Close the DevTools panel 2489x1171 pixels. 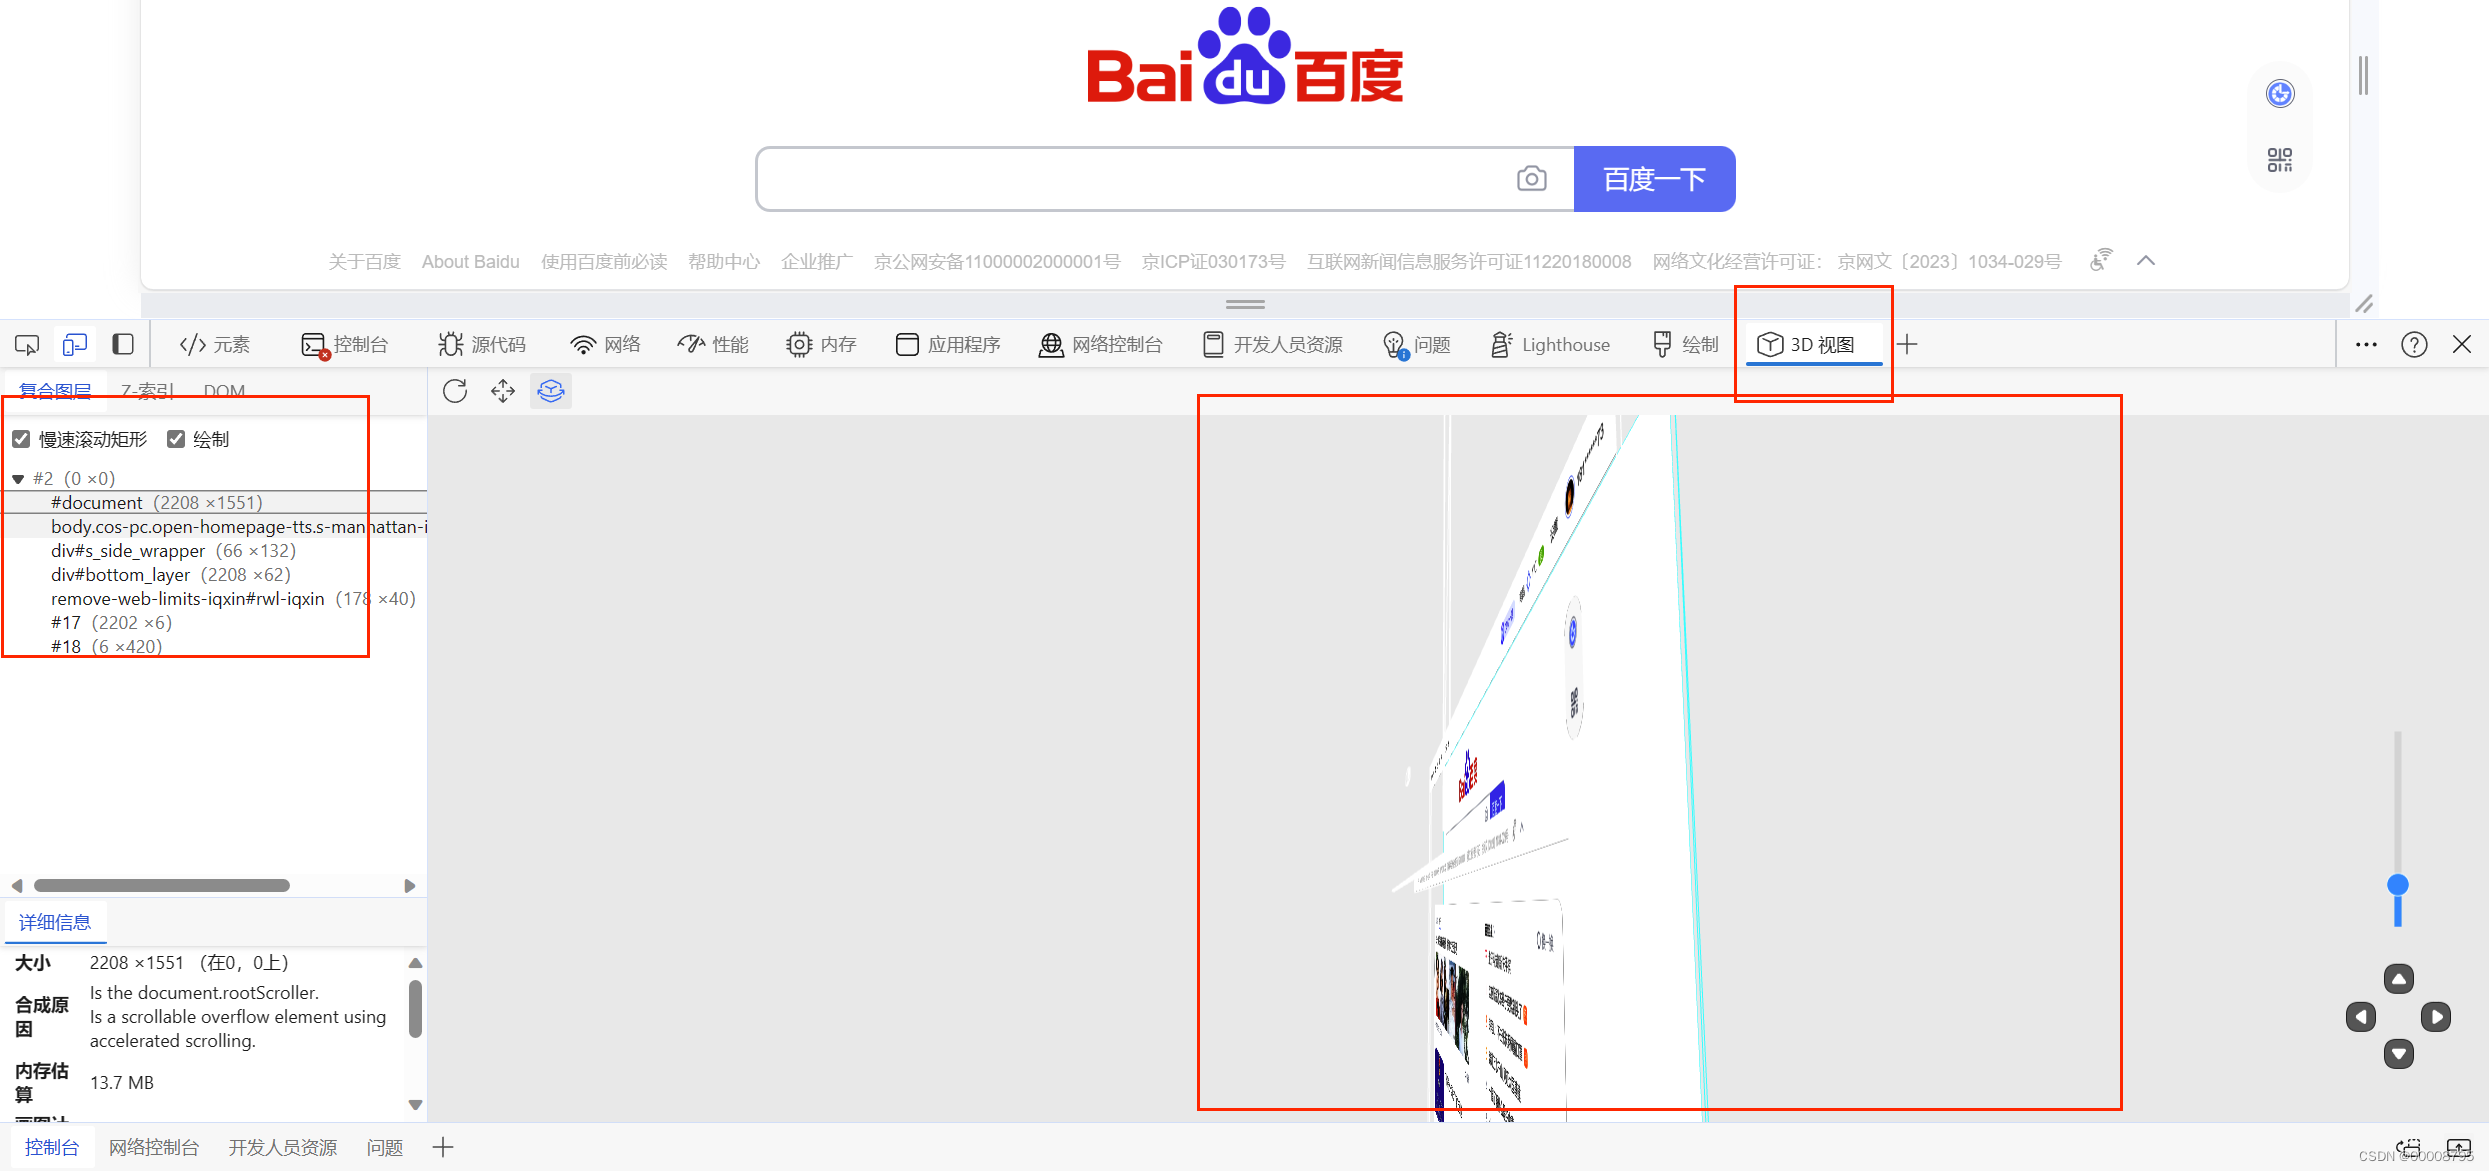(2462, 345)
